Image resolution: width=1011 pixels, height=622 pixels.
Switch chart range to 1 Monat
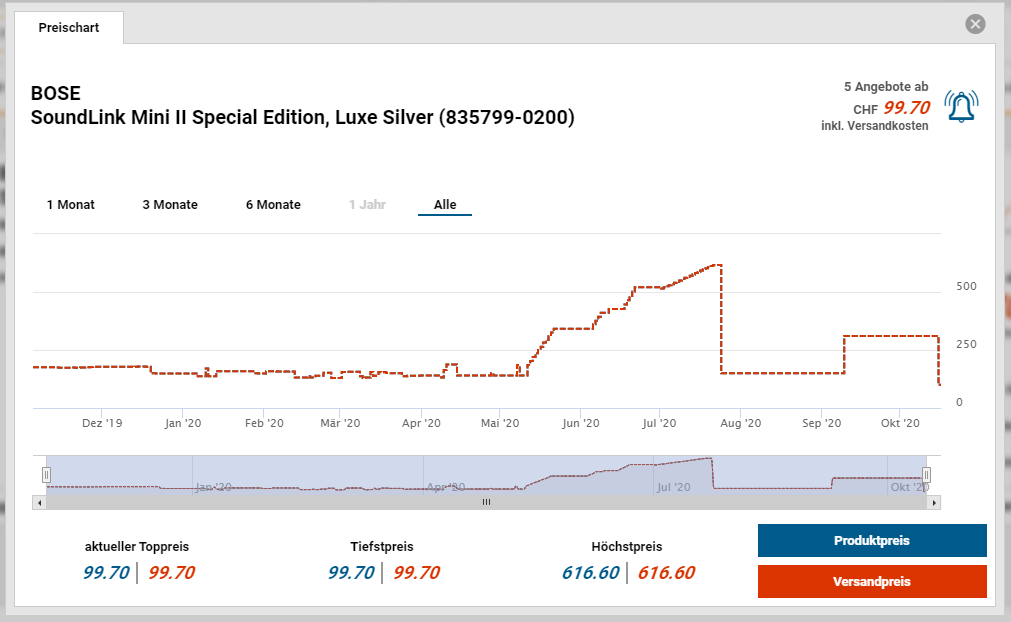(x=71, y=205)
